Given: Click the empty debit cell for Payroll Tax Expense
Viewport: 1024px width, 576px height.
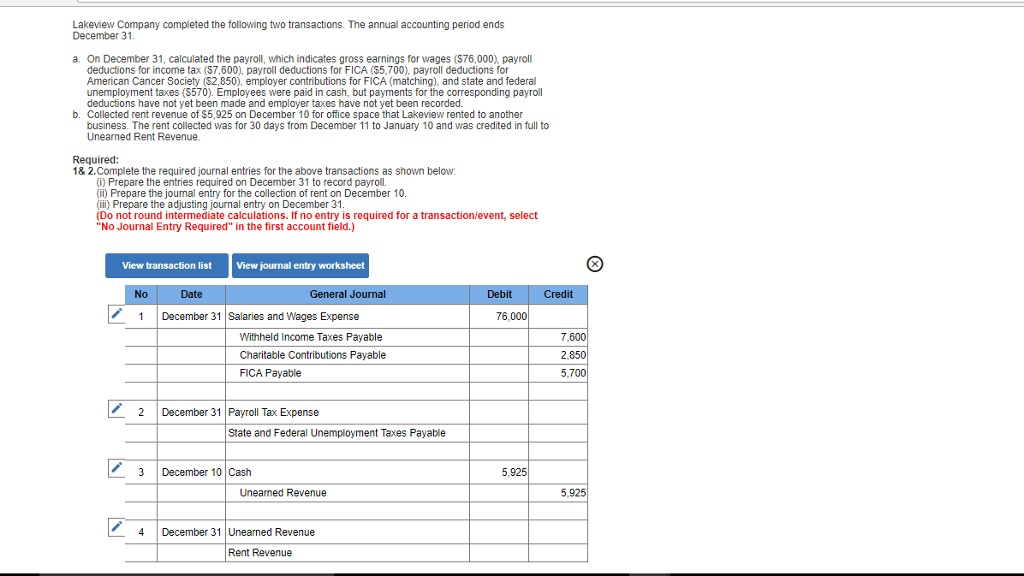Looking at the screenshot, I should (x=499, y=412).
